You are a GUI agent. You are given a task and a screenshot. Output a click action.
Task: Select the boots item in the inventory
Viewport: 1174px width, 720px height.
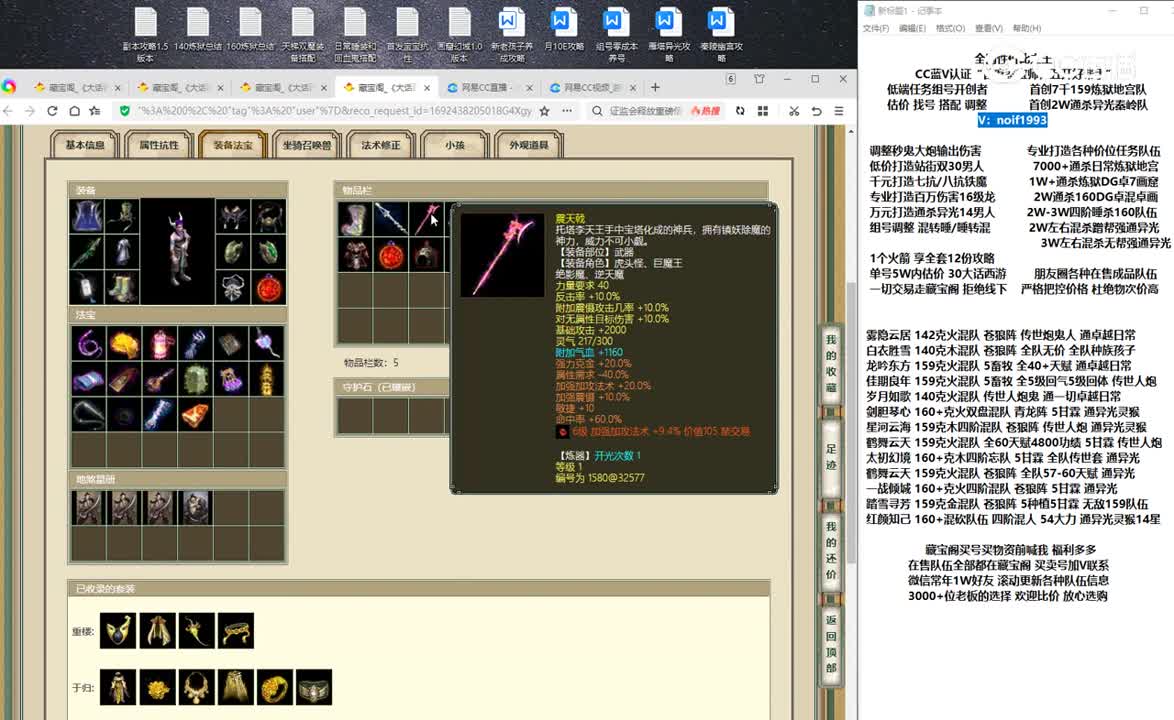coord(355,219)
